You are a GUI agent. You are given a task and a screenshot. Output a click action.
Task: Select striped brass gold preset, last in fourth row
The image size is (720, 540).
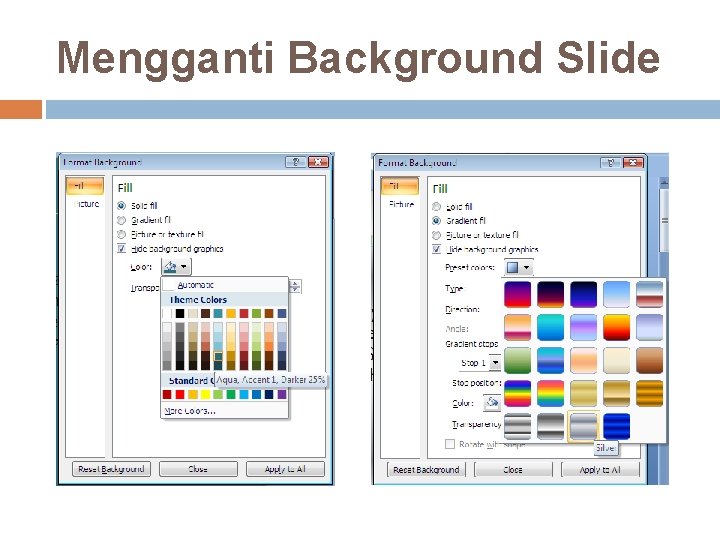[650, 394]
